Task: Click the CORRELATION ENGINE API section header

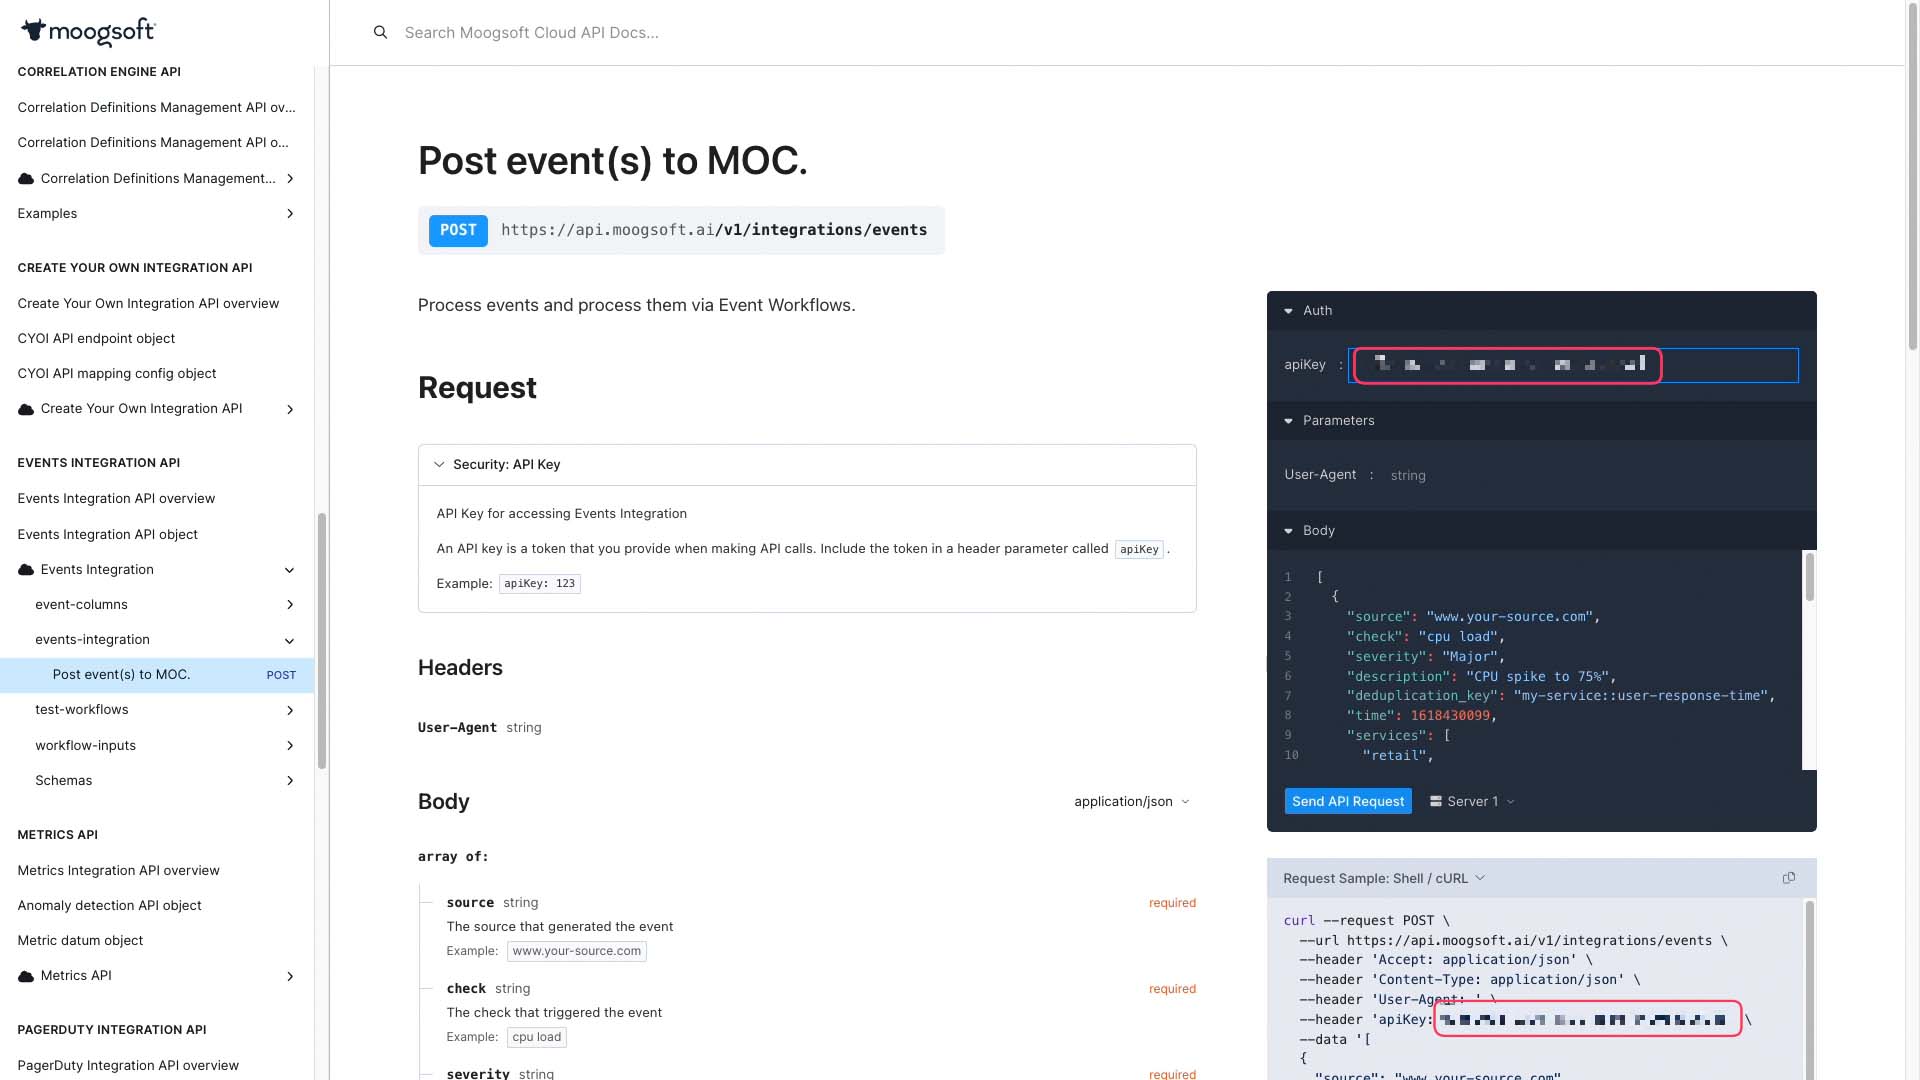Action: click(x=99, y=72)
